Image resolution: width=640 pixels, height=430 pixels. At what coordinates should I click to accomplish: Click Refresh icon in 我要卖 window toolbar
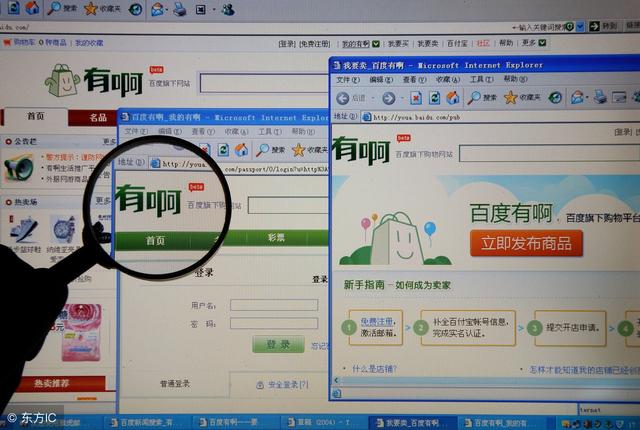pos(435,98)
